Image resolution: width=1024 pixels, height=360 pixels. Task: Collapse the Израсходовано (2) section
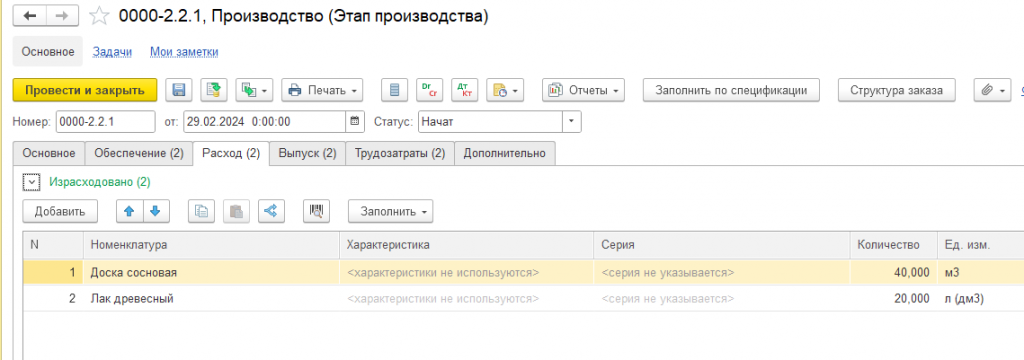[31, 182]
